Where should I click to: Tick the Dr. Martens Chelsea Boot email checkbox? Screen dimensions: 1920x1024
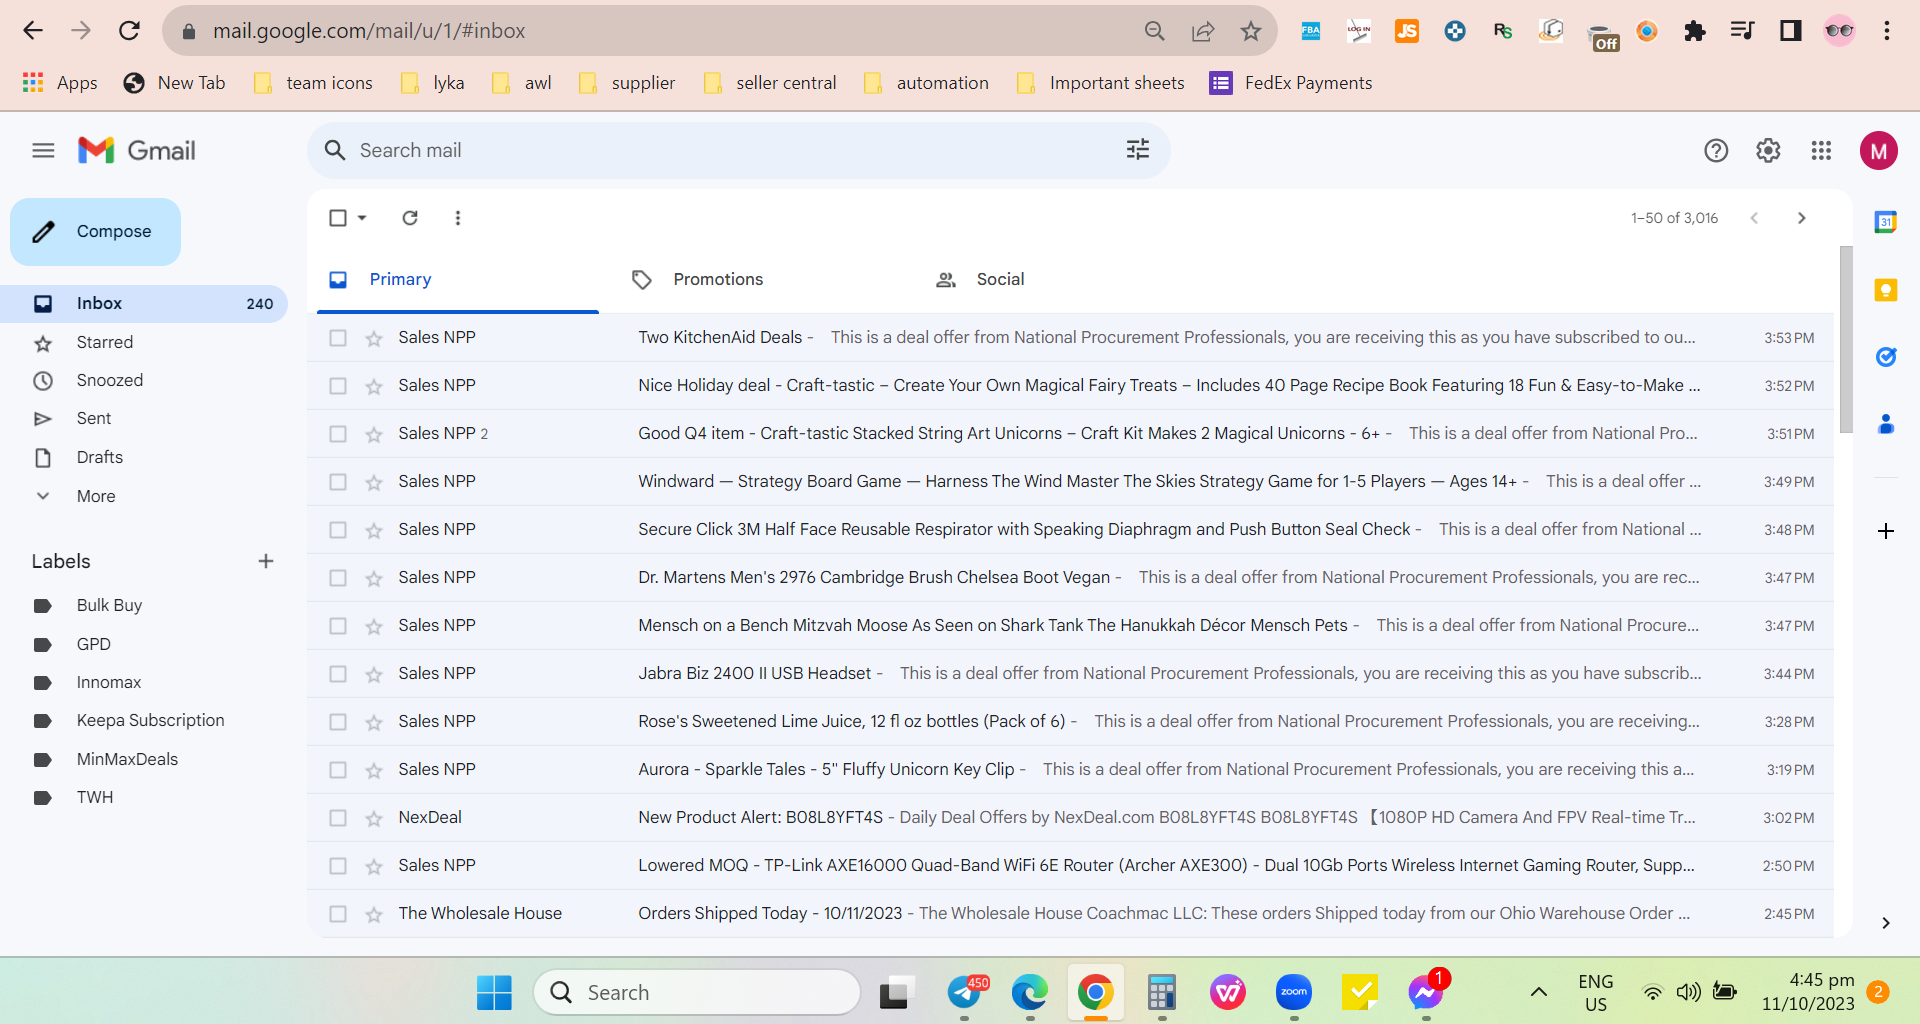(x=338, y=578)
